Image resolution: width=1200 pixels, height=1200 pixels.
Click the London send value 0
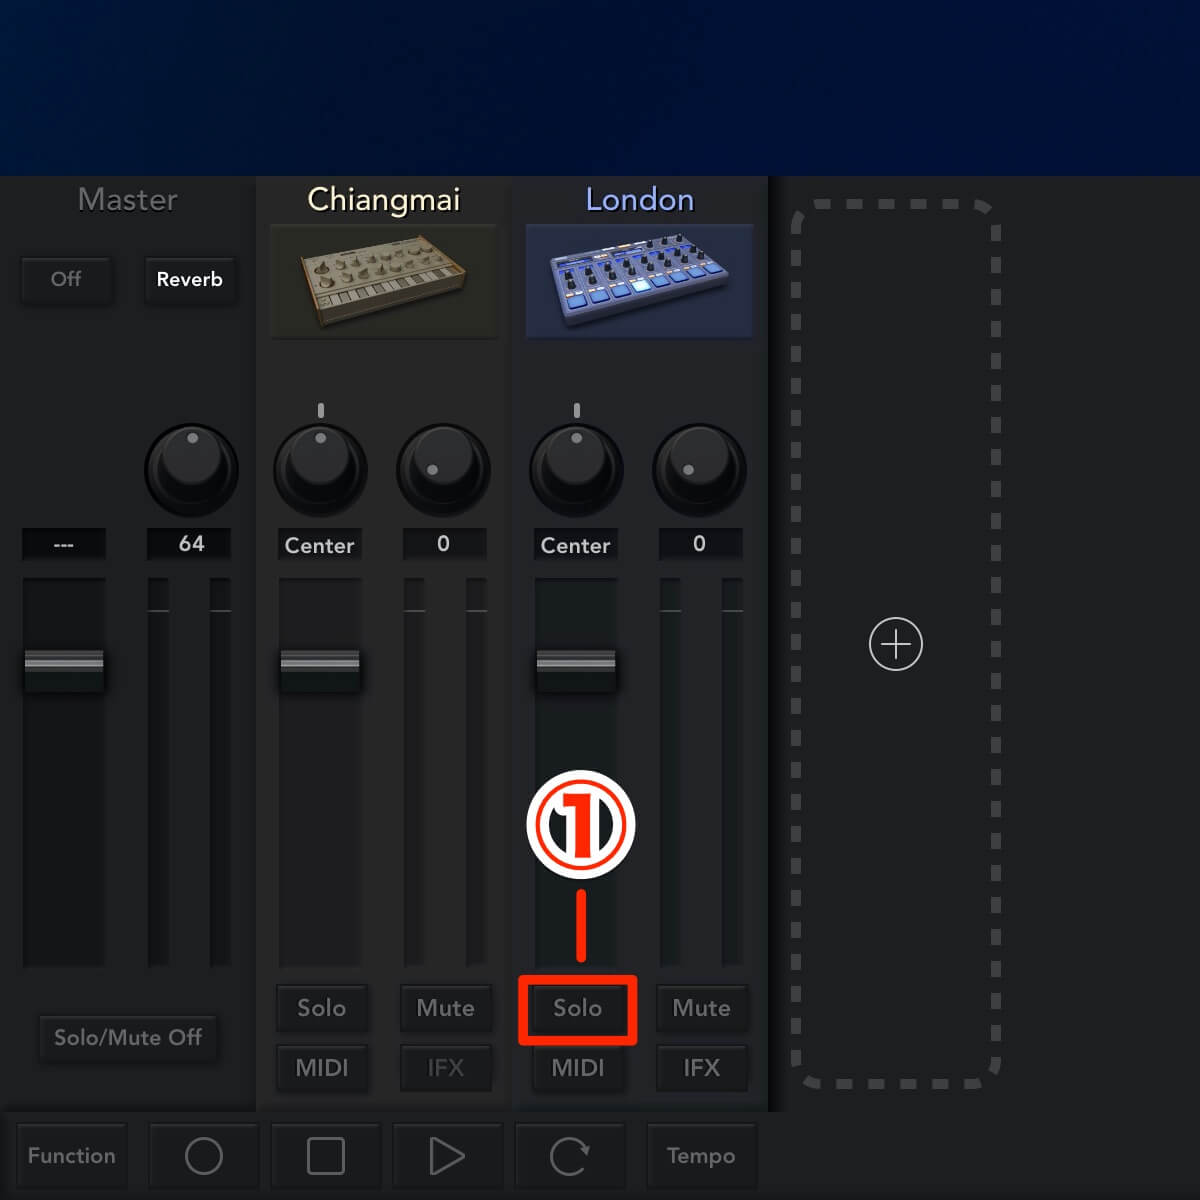[x=700, y=544]
